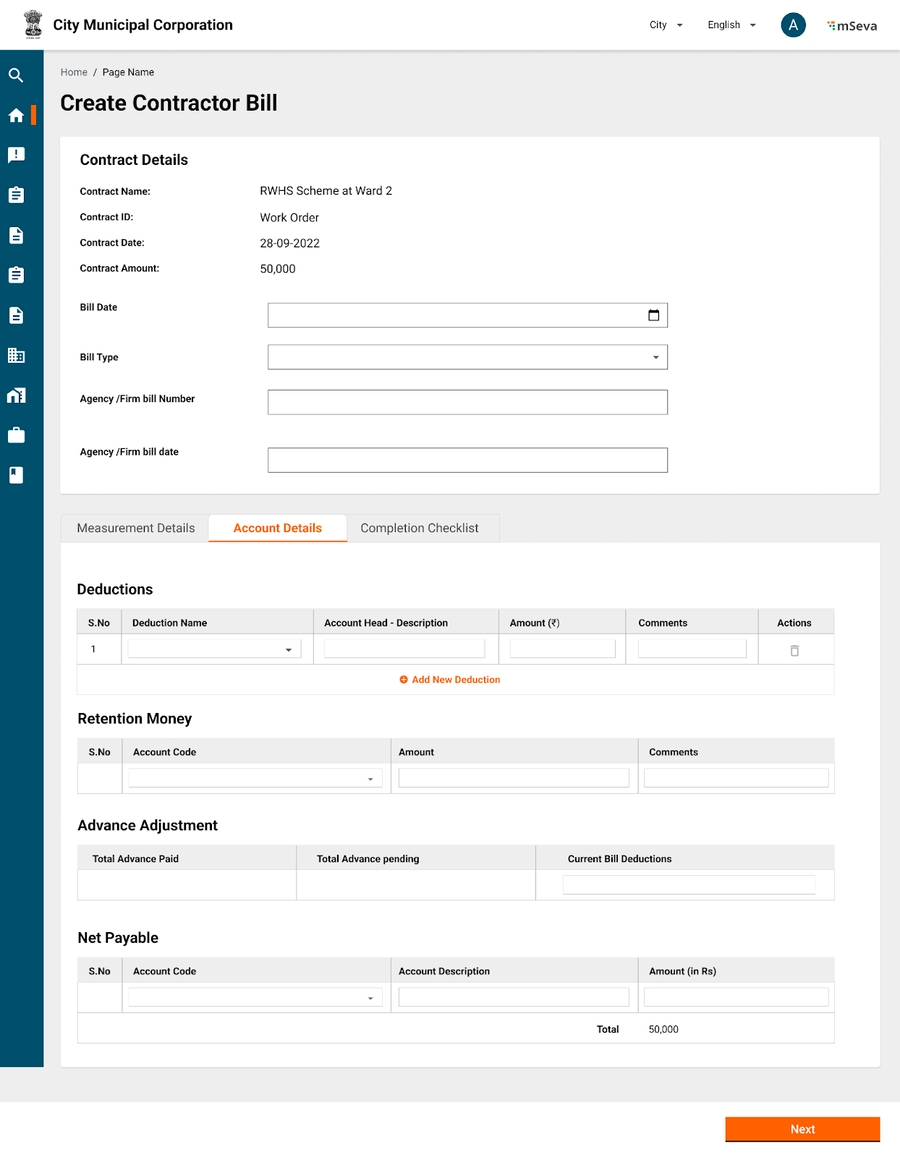This screenshot has width=900, height=1157.
Task: Expand the English language selector
Action: pos(731,25)
